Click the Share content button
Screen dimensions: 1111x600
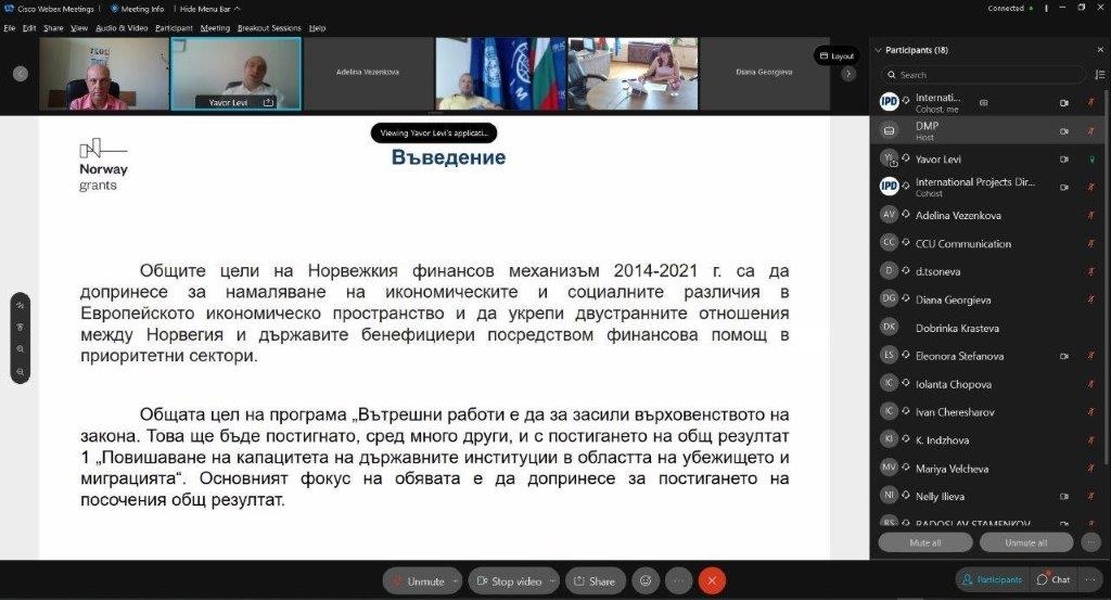coord(595,581)
